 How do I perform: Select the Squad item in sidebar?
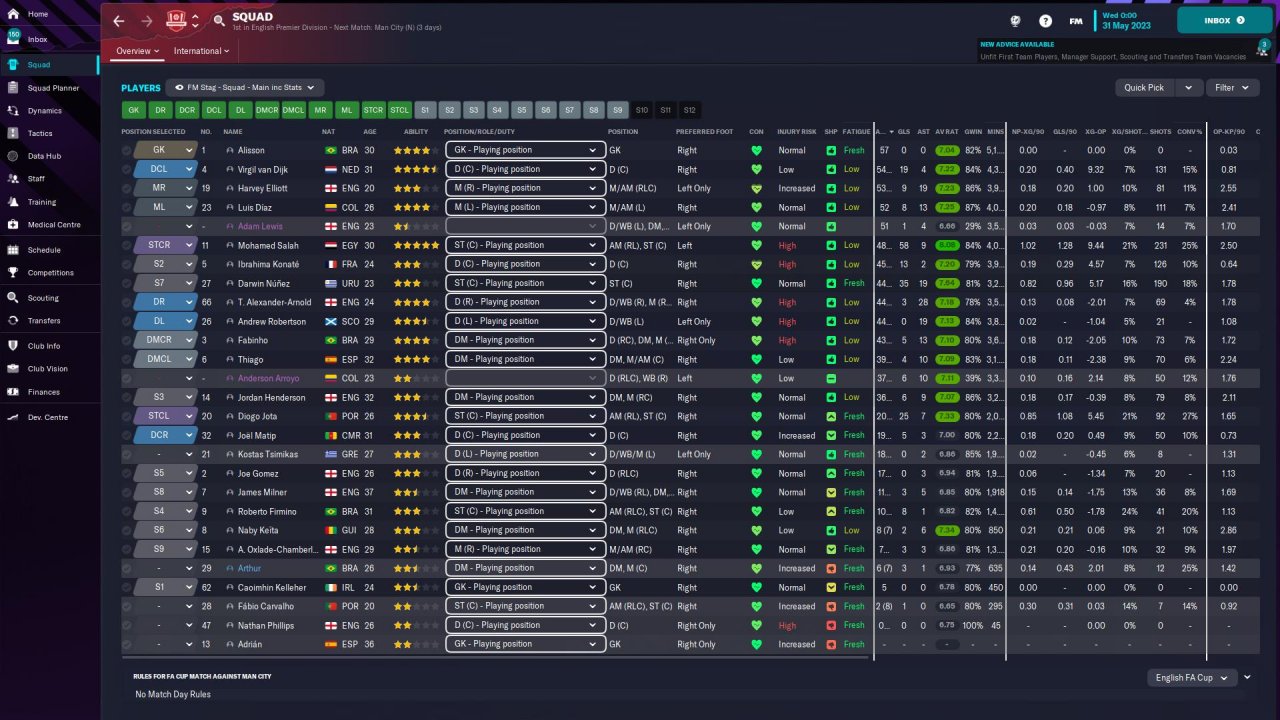(x=49, y=65)
